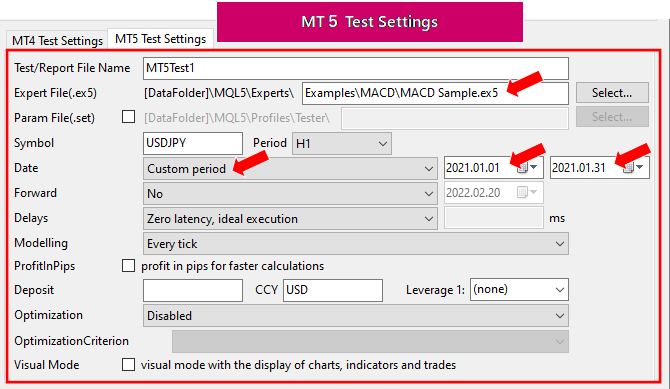Enable the Visual Mode checkbox
Image resolution: width=670 pixels, height=389 pixels.
128,365
